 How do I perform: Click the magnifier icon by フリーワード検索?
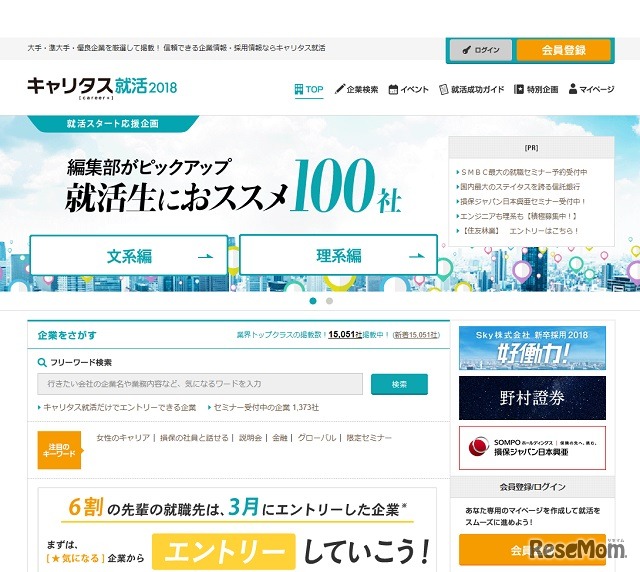(42, 363)
